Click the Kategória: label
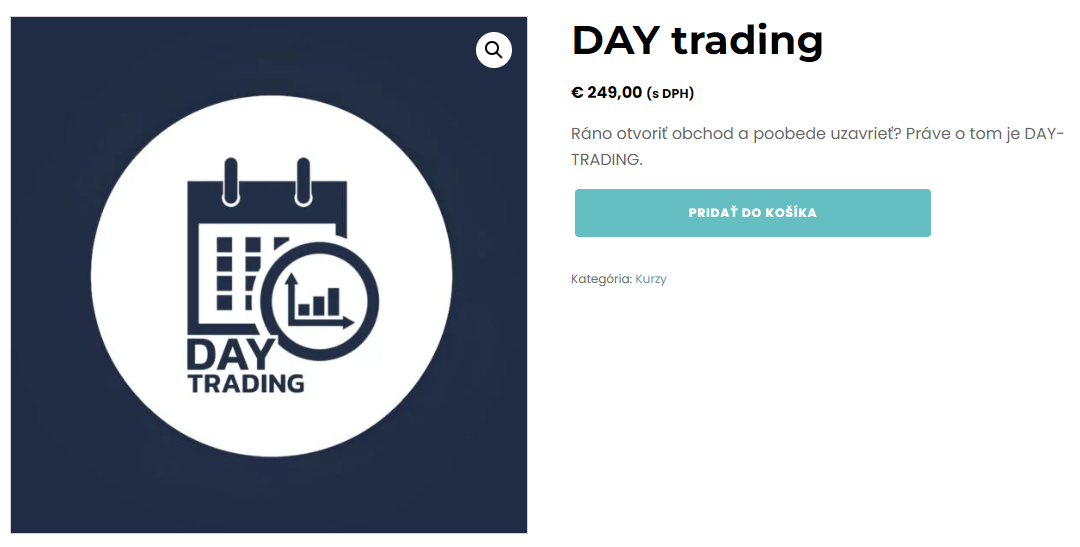Viewport: 1080px width, 547px height. (601, 279)
